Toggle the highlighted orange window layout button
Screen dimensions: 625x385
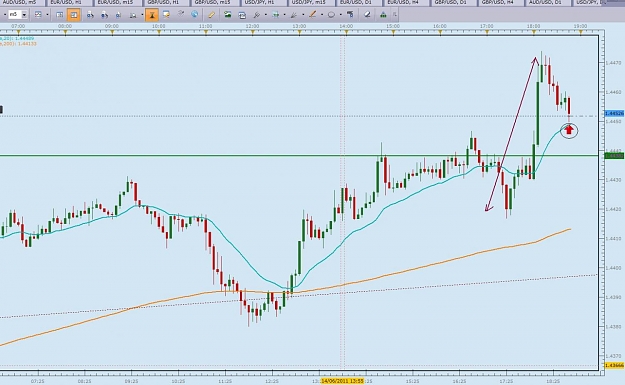click(x=74, y=15)
